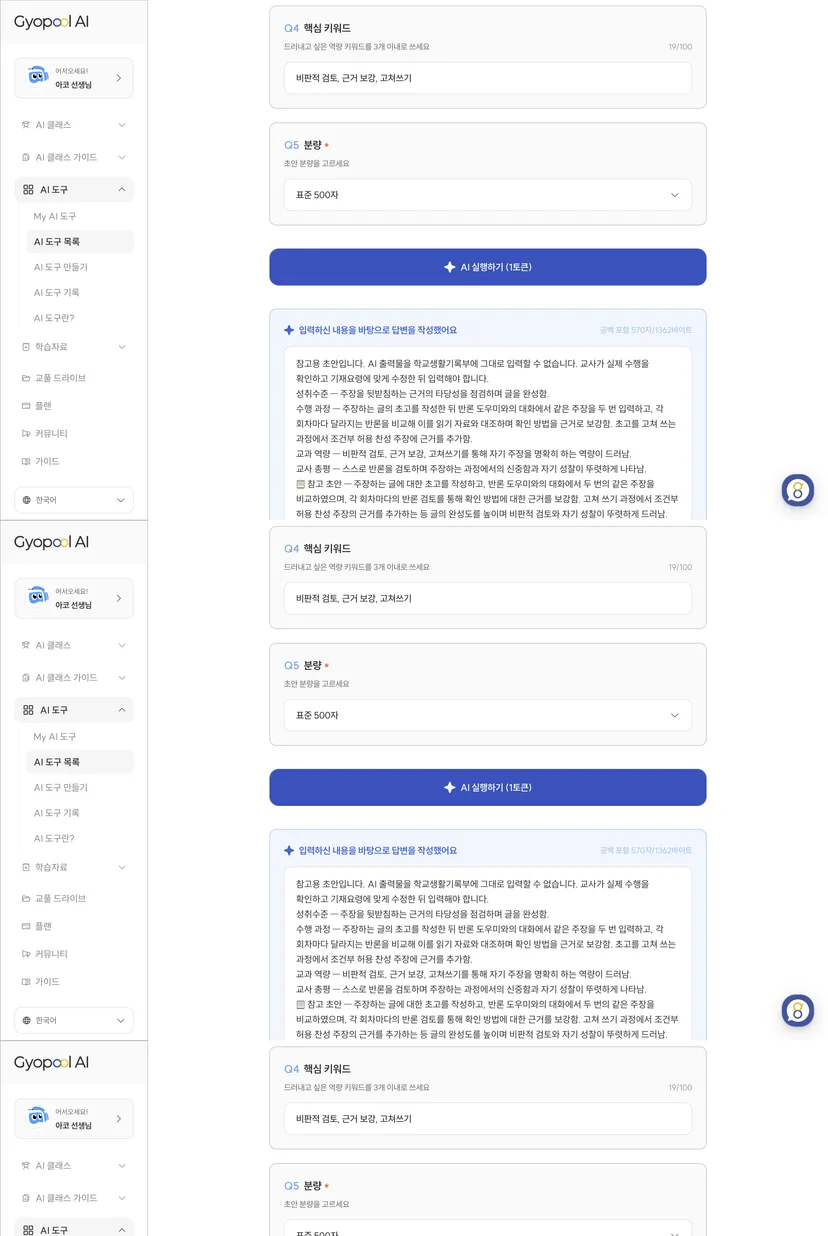Viewport: 828px width, 1236px height.
Task: Open AI 도구 만들기 in the topmost sidebar
Action: tap(61, 267)
